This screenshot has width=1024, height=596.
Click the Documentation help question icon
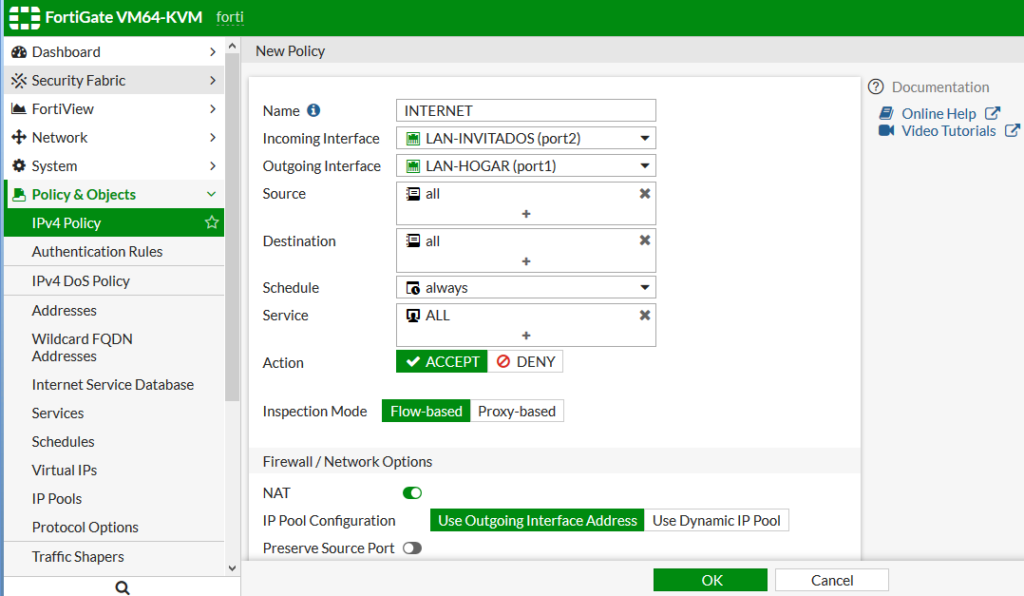coord(876,87)
